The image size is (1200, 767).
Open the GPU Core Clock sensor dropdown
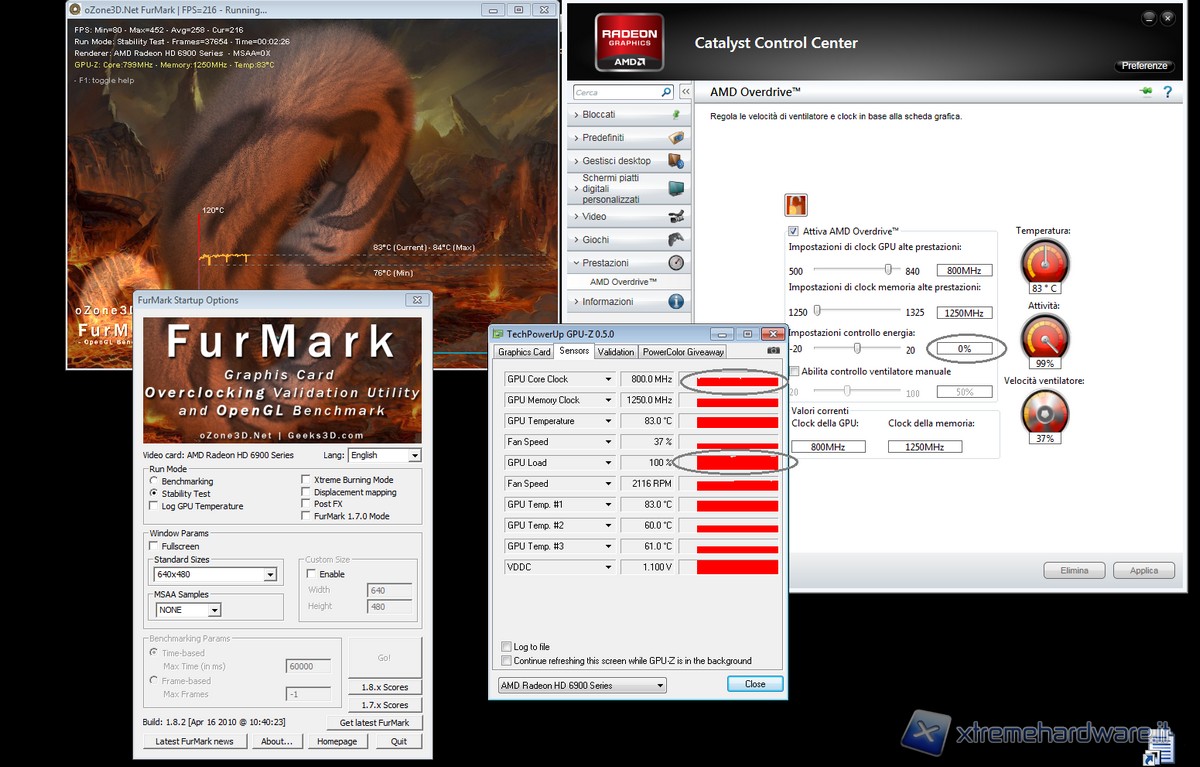pyautogui.click(x=608, y=380)
